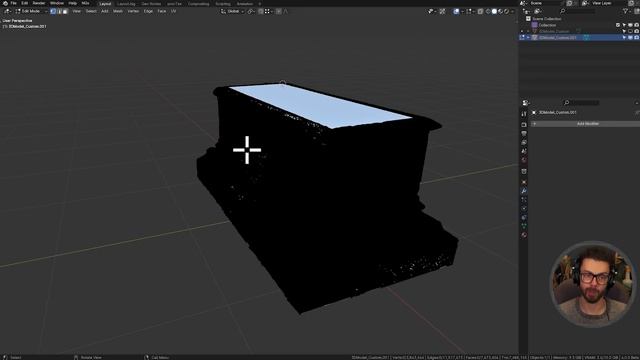Viewport: 640px width, 360px height.
Task: Toggle proportional editing in header
Action: tap(279, 11)
